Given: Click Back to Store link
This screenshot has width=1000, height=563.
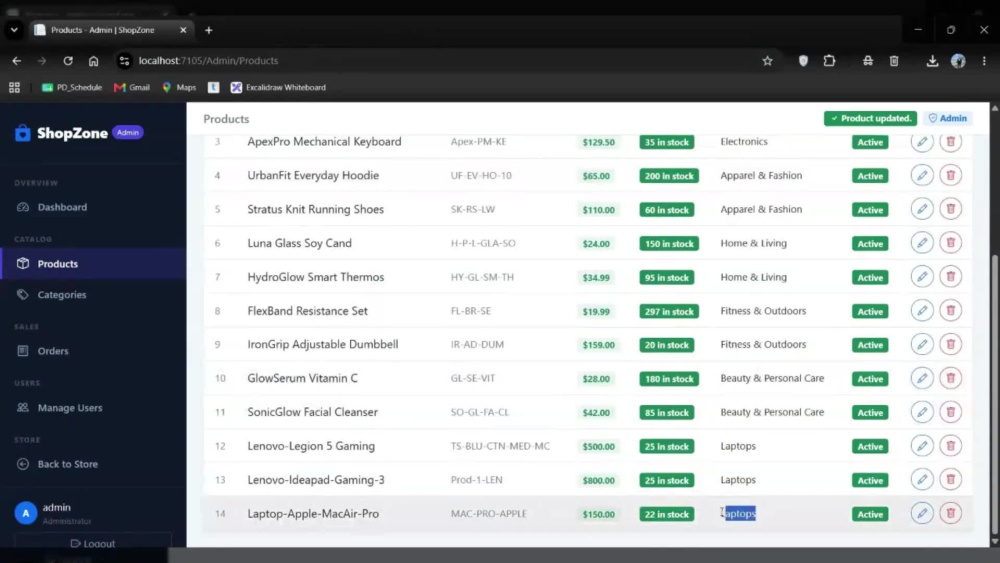Looking at the screenshot, I should click(93, 464).
